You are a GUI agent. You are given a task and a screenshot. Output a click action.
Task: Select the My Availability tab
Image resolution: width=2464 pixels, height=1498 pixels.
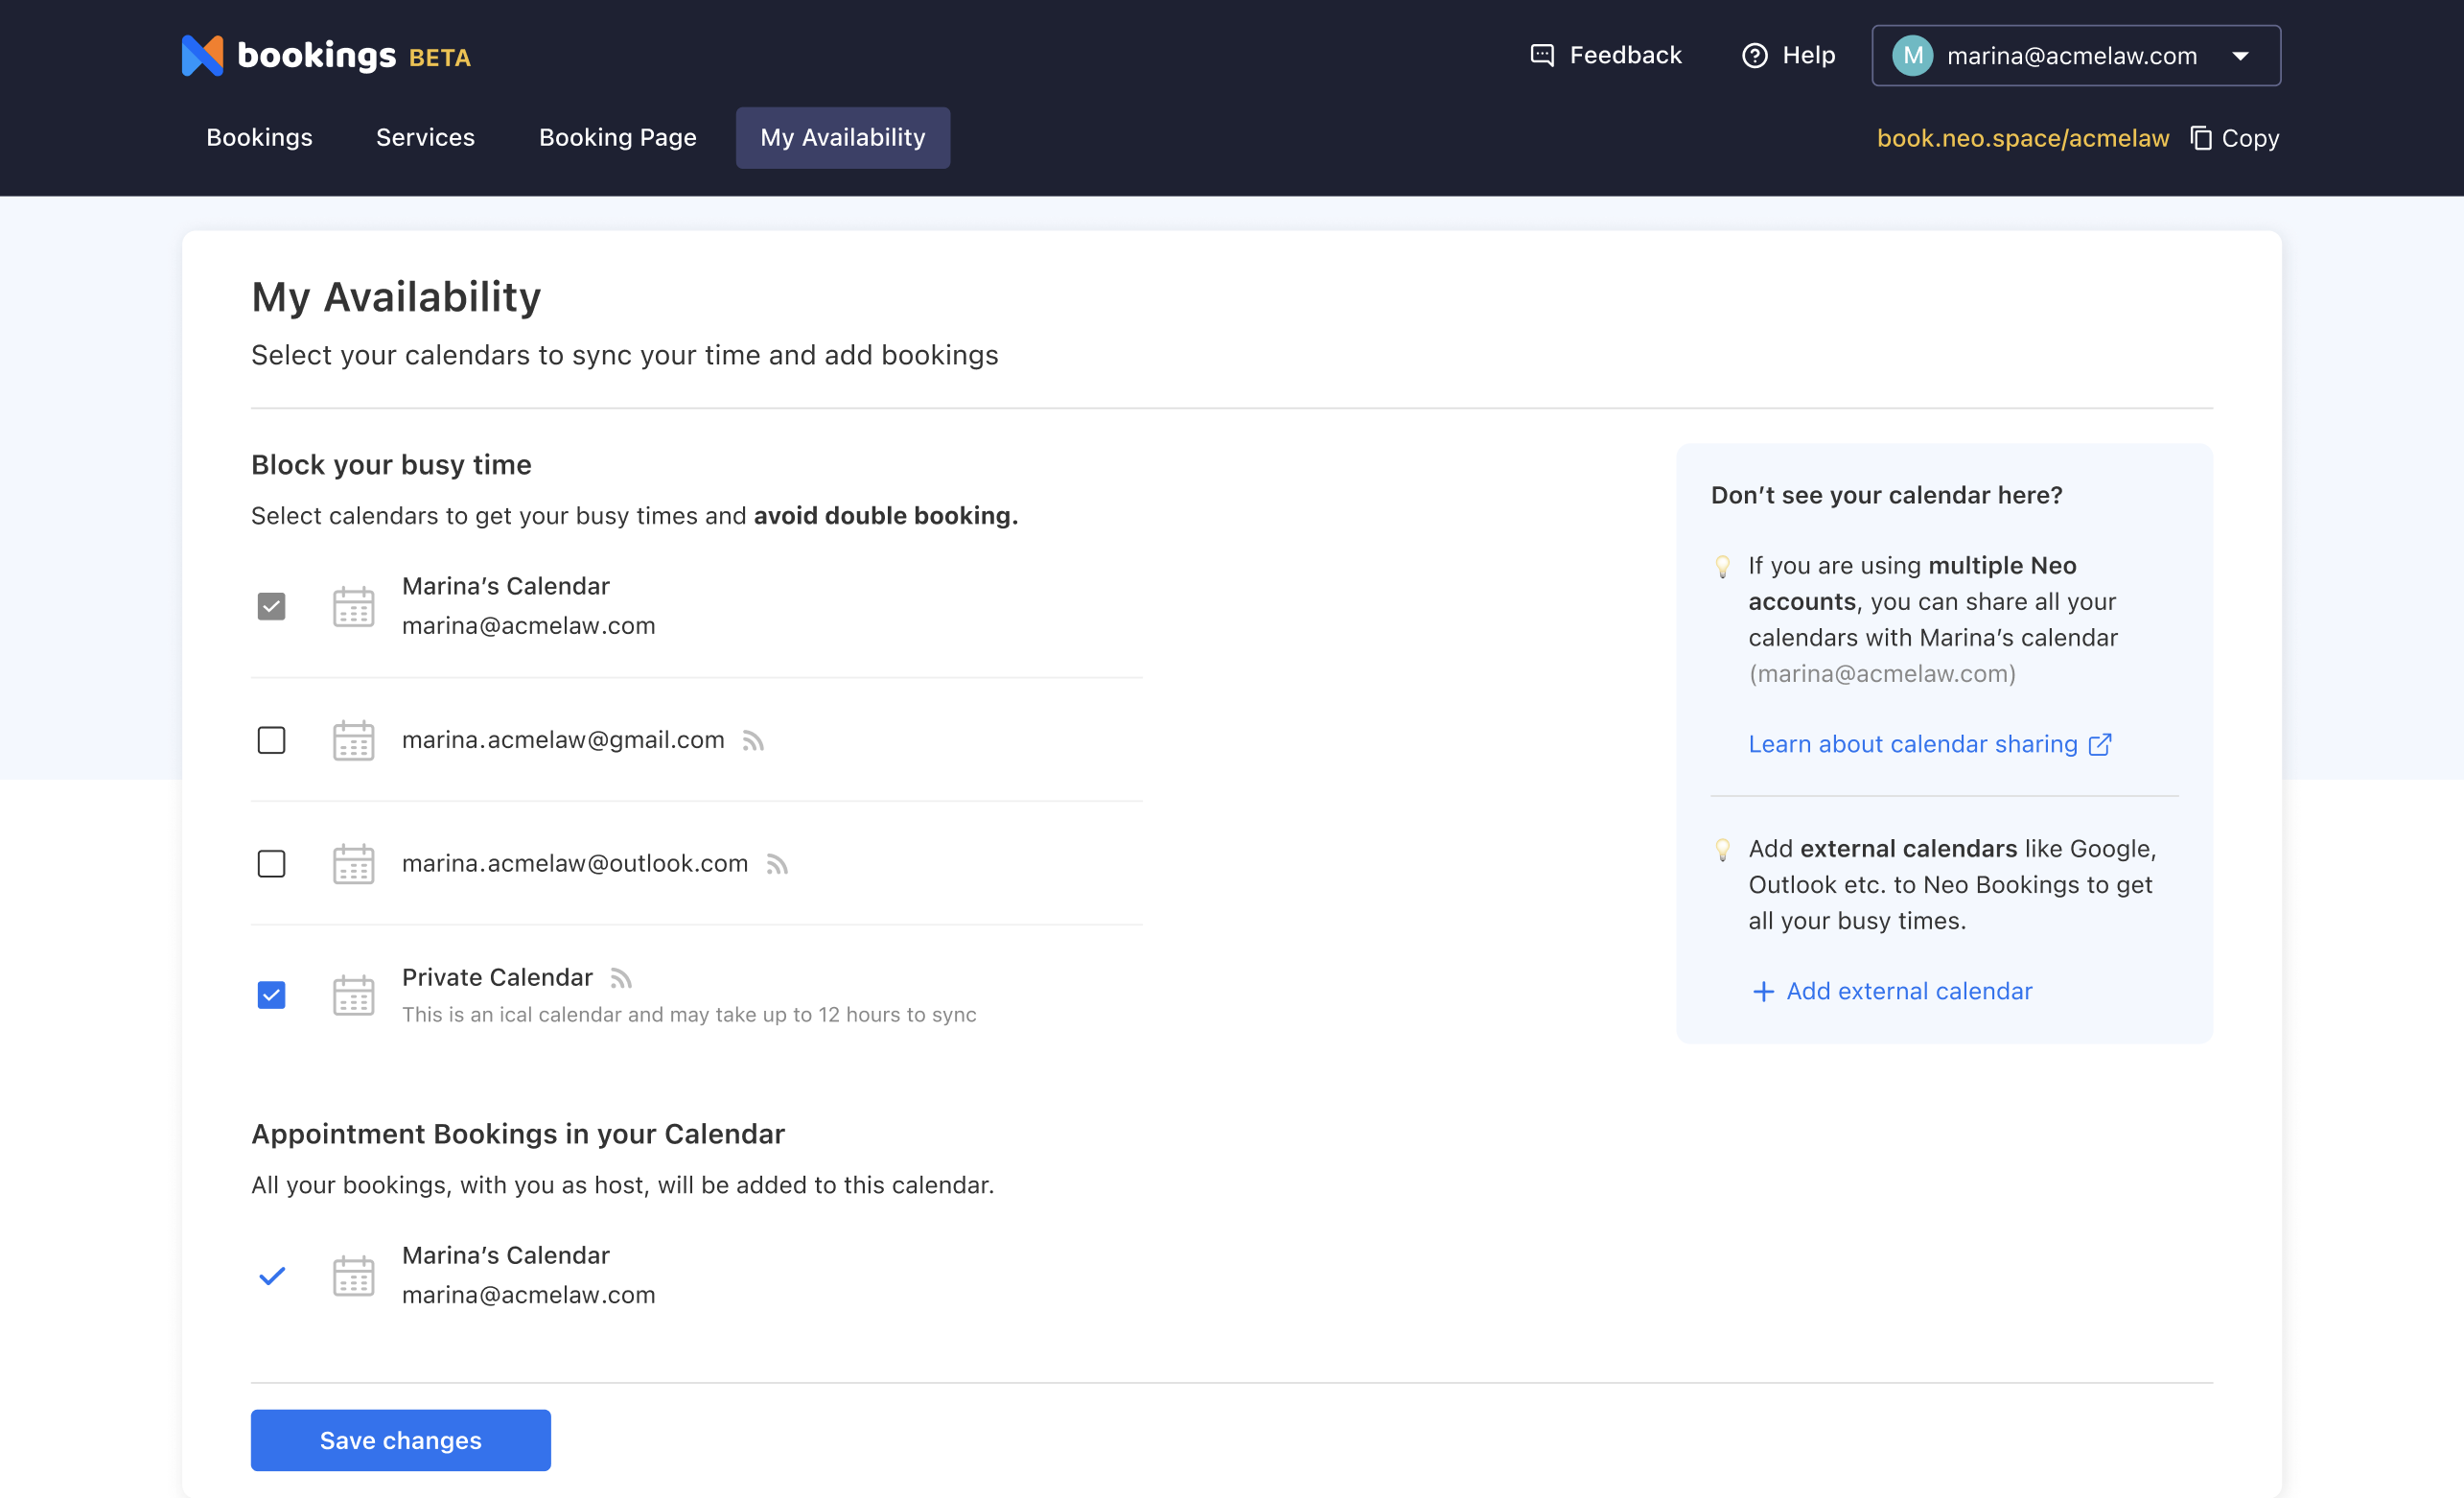[x=843, y=138]
